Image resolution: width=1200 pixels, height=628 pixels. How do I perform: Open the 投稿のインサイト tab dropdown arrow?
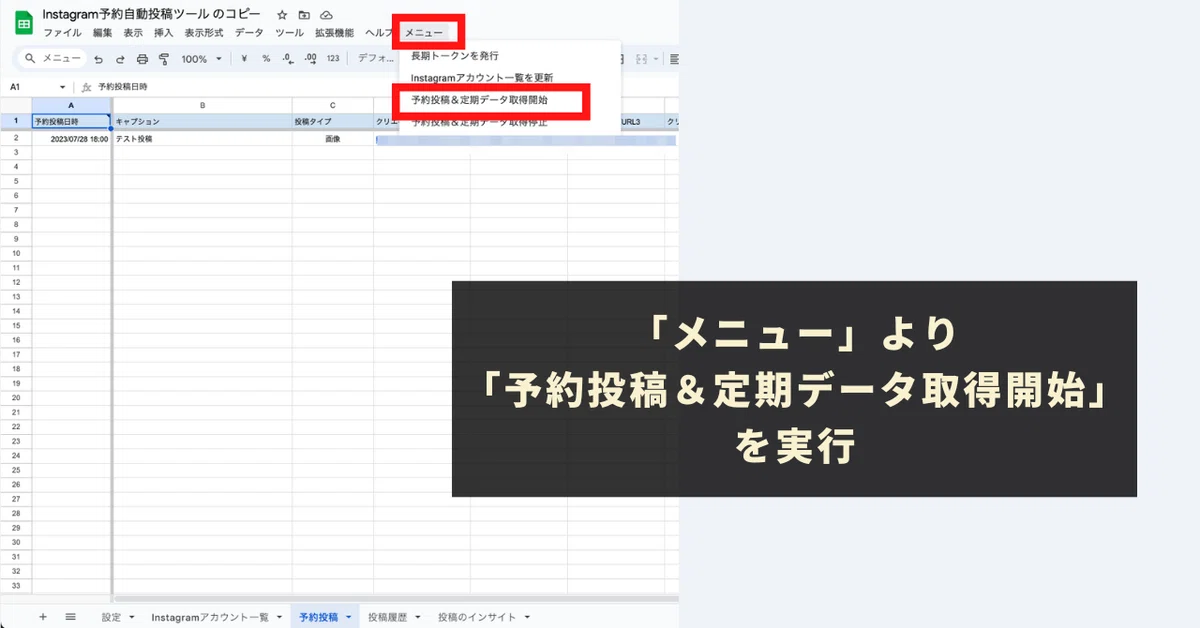(527, 617)
